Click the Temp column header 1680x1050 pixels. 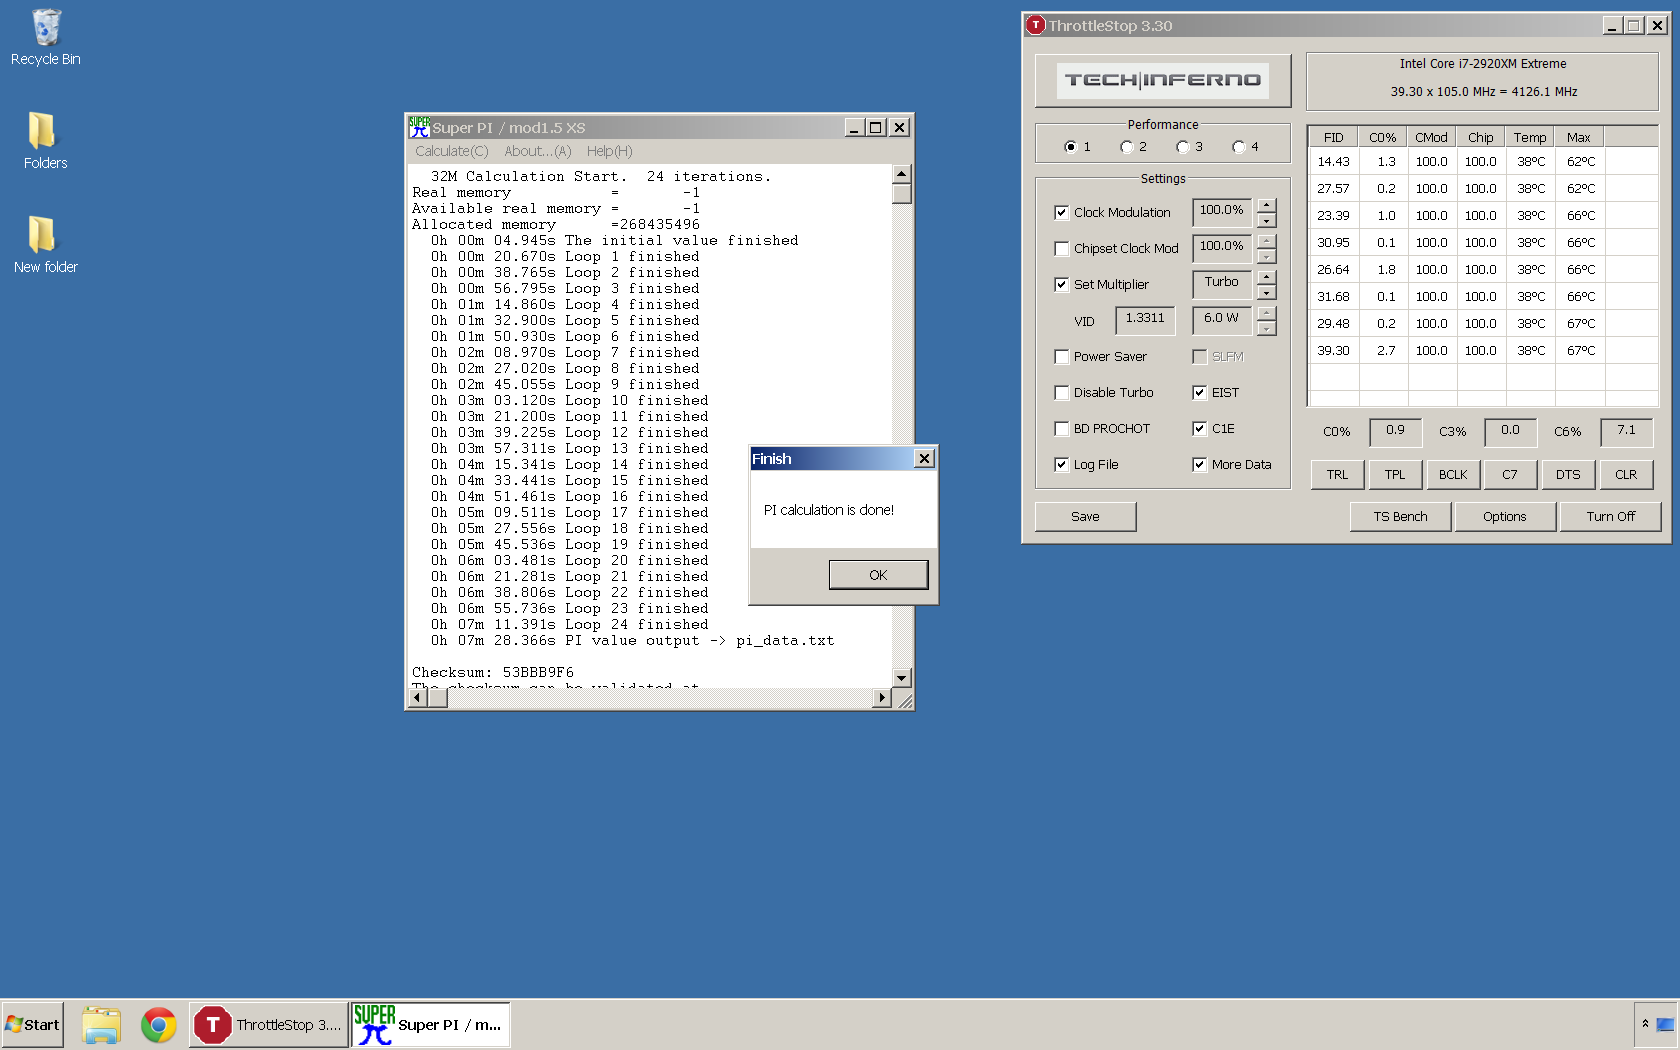coord(1530,137)
